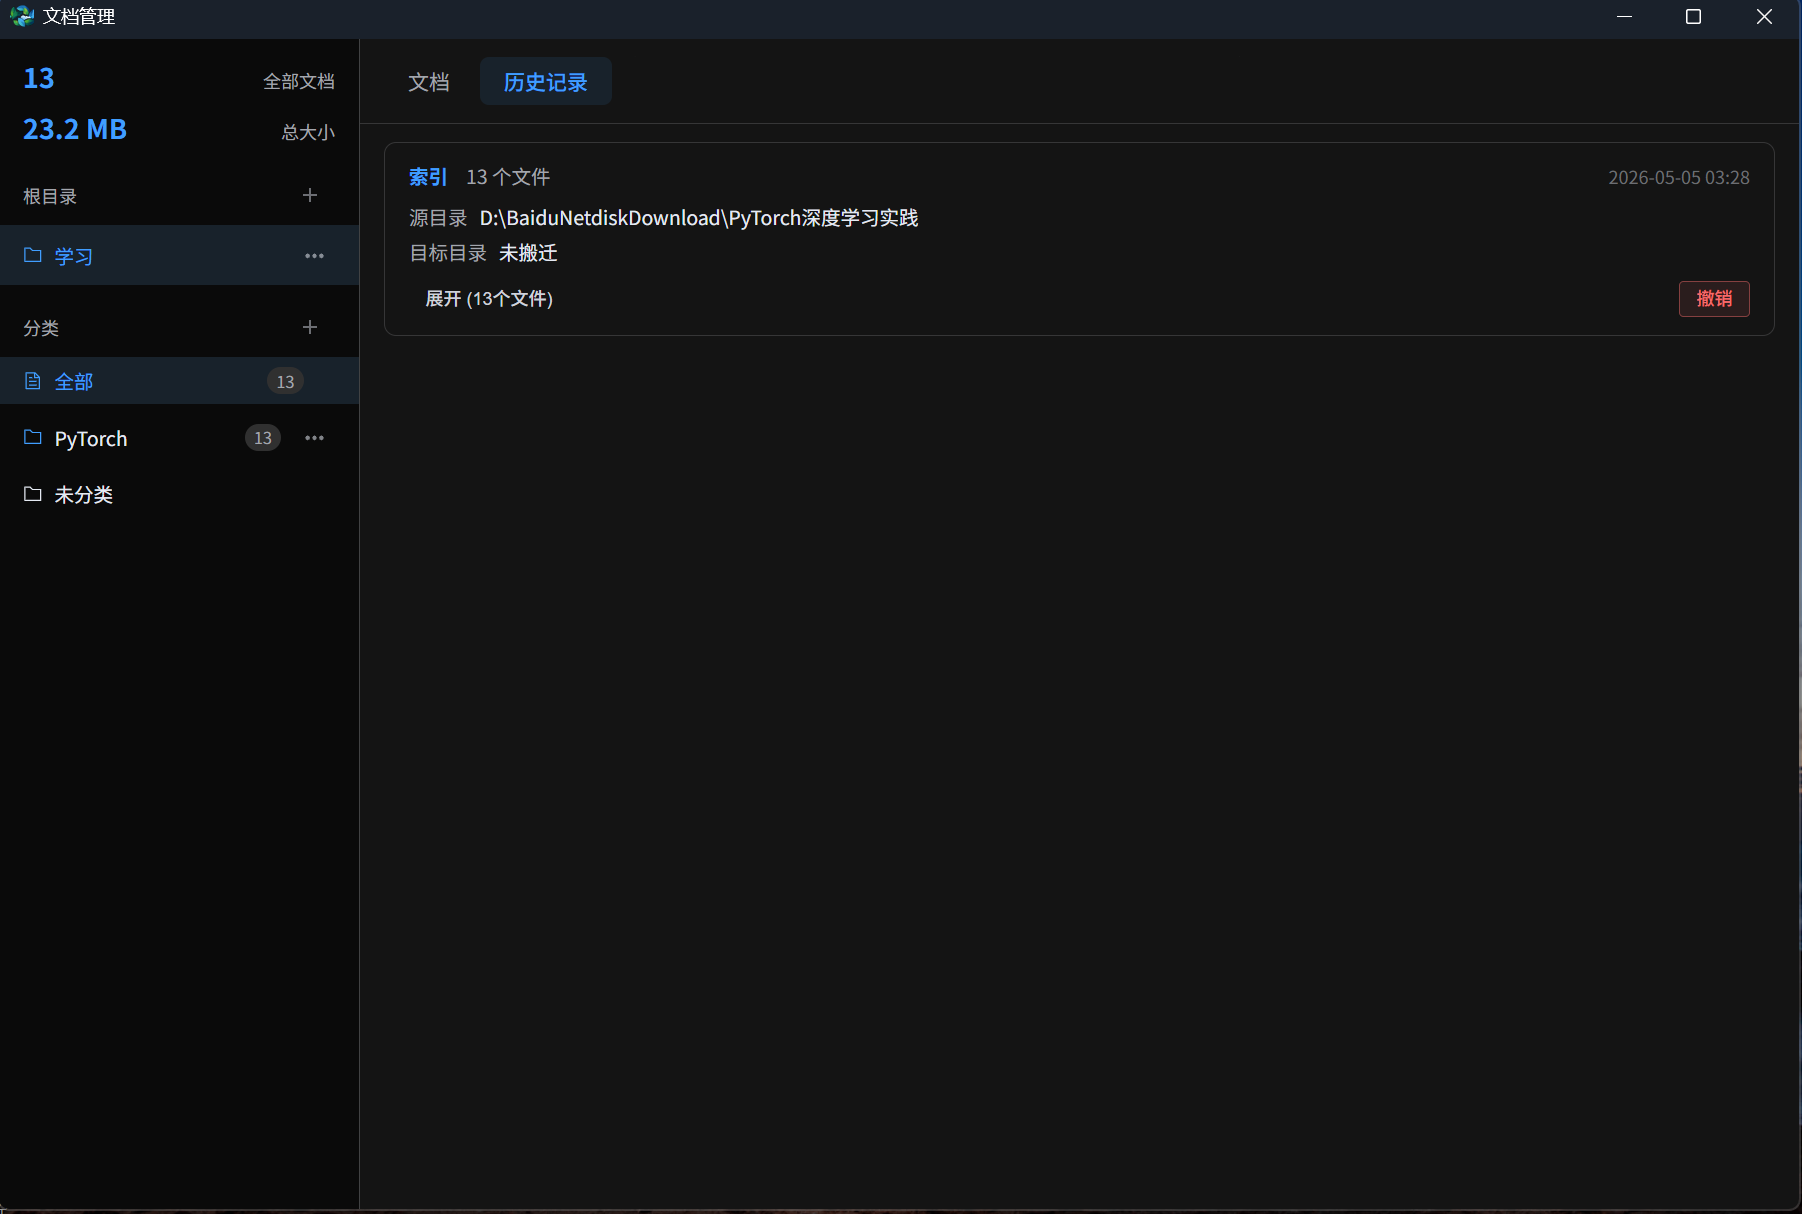Maximize the 文档管理 window

click(1693, 17)
